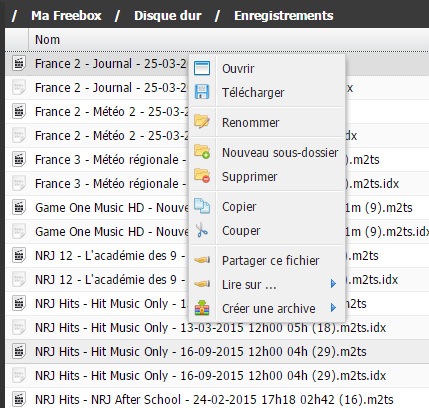Click file icon of NRJ Hits 16-09-2015 (29).m2ts.idx row
Viewport: 429px width, 408px height.
tap(19, 375)
